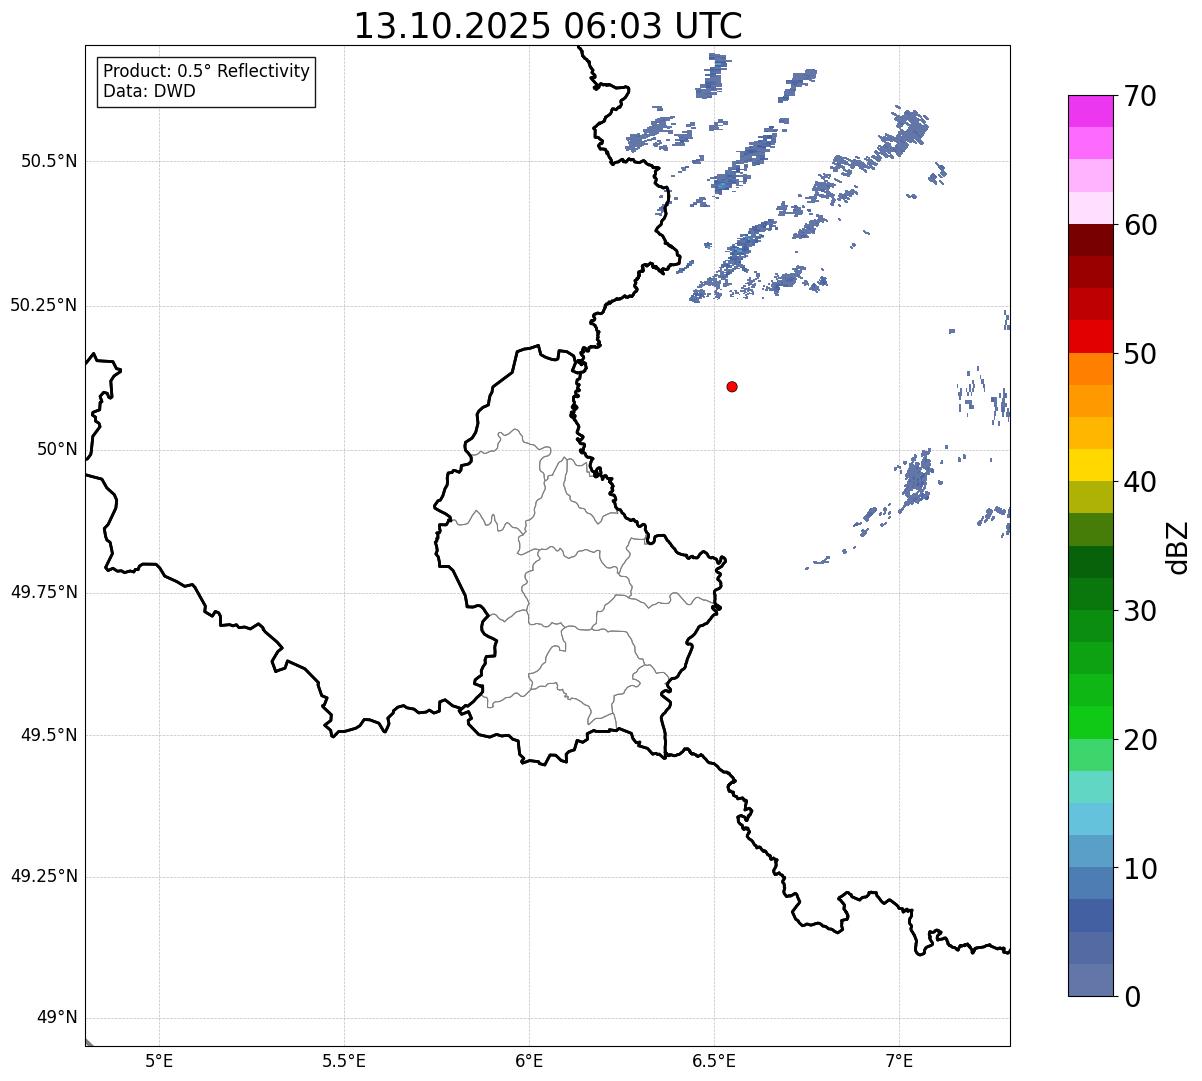Click the bright green colorbar segment at 20 dBZ
This screenshot has height=1081, width=1202.
click(x=1090, y=723)
